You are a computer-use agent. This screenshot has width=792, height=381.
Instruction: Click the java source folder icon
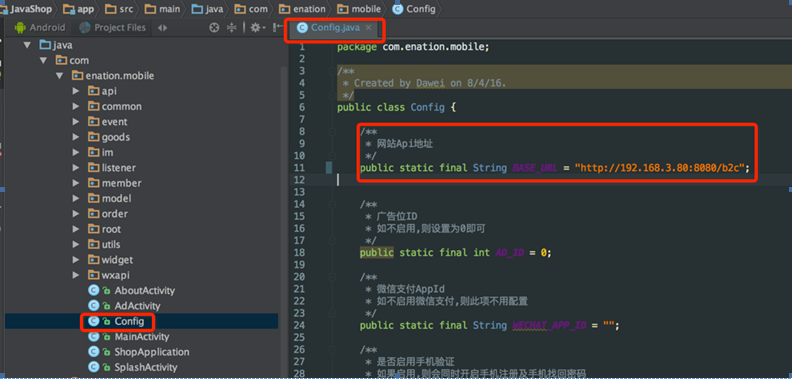click(x=45, y=45)
